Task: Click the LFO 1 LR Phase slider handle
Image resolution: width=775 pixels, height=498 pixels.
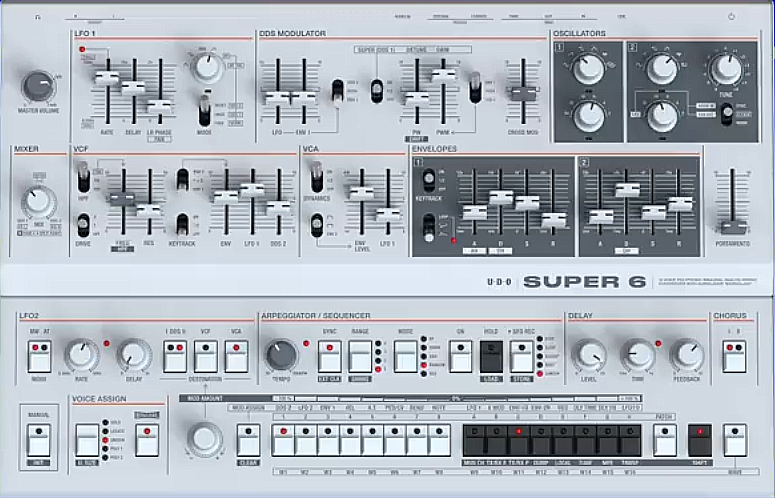Action: 159,106
